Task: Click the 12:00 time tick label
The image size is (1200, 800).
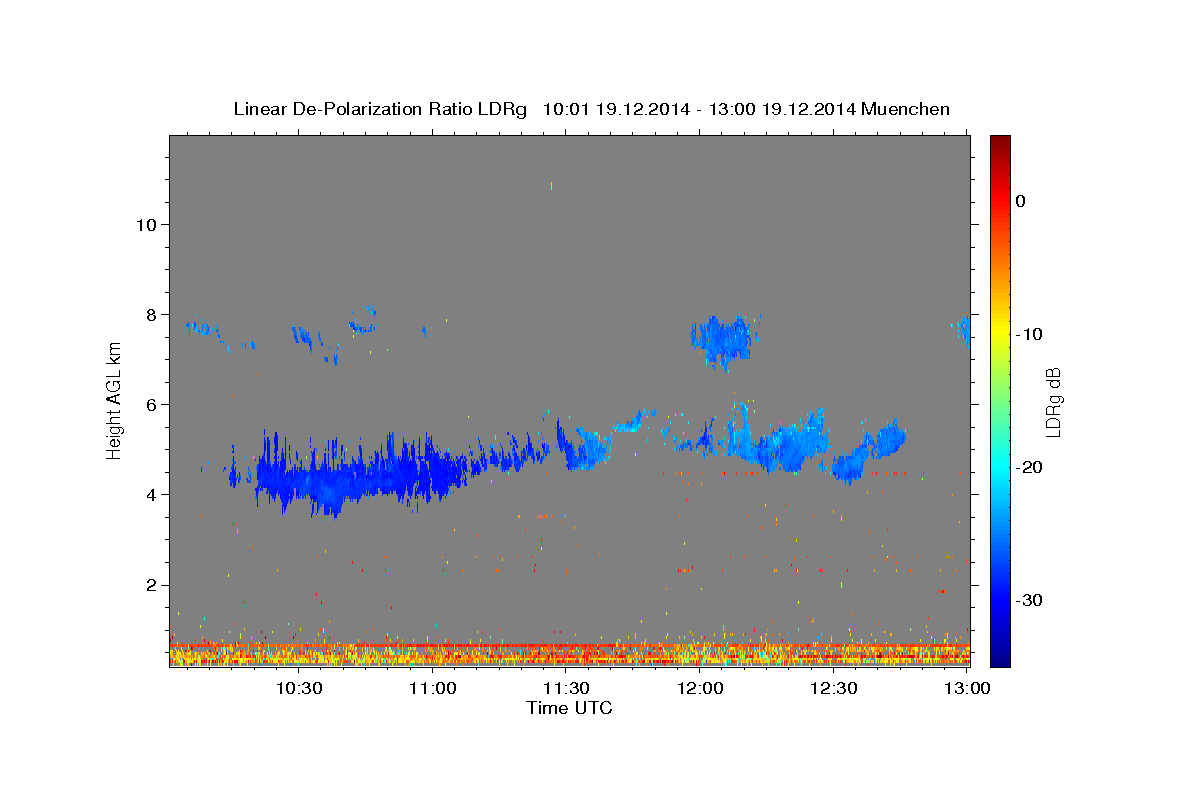Action: tap(700, 689)
